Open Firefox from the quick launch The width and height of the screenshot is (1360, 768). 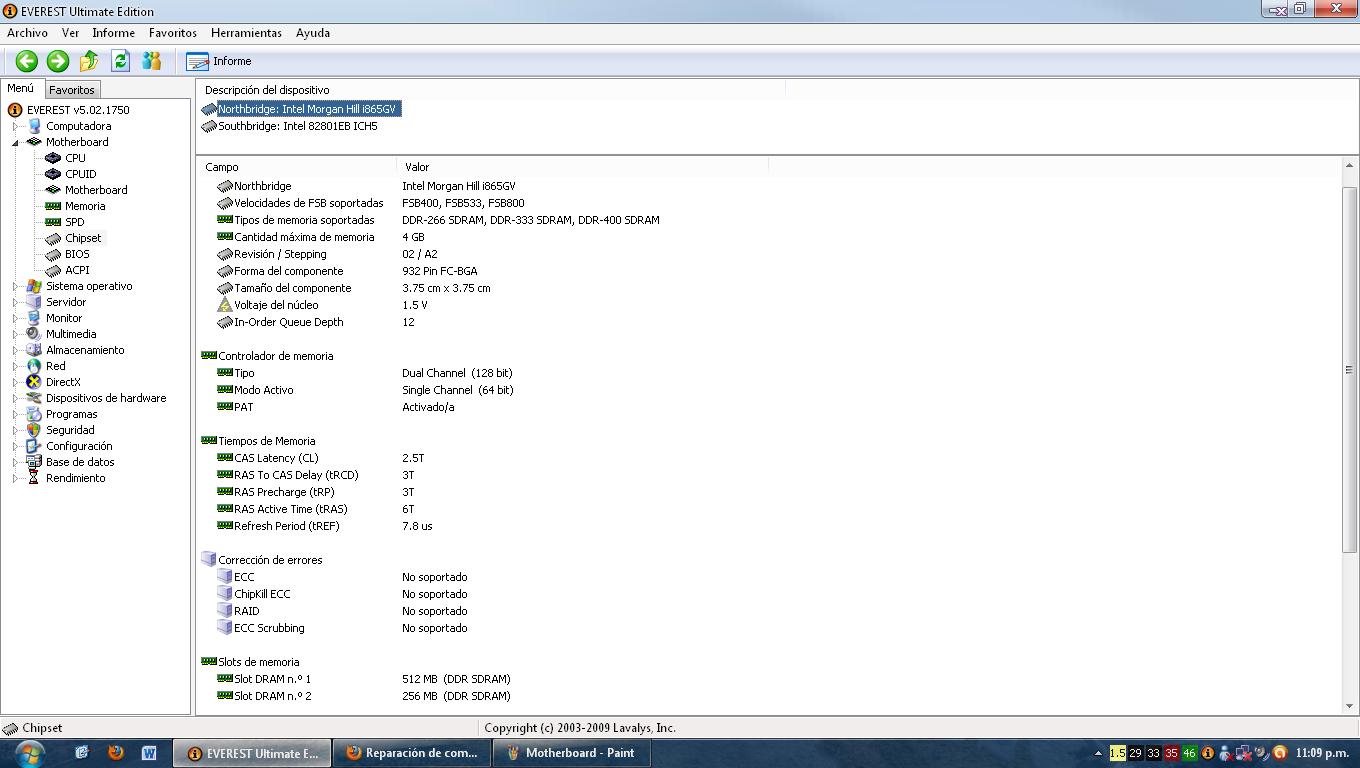116,753
